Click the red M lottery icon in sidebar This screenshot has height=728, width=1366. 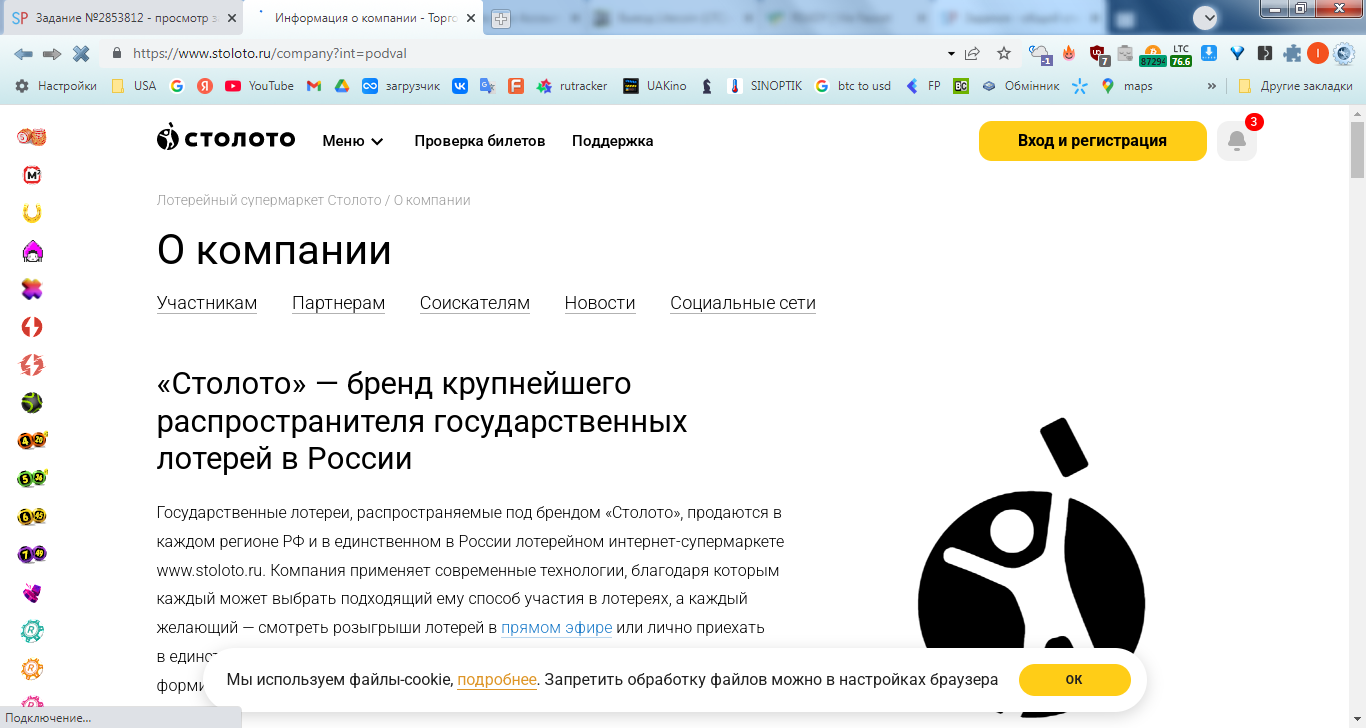[x=32, y=175]
